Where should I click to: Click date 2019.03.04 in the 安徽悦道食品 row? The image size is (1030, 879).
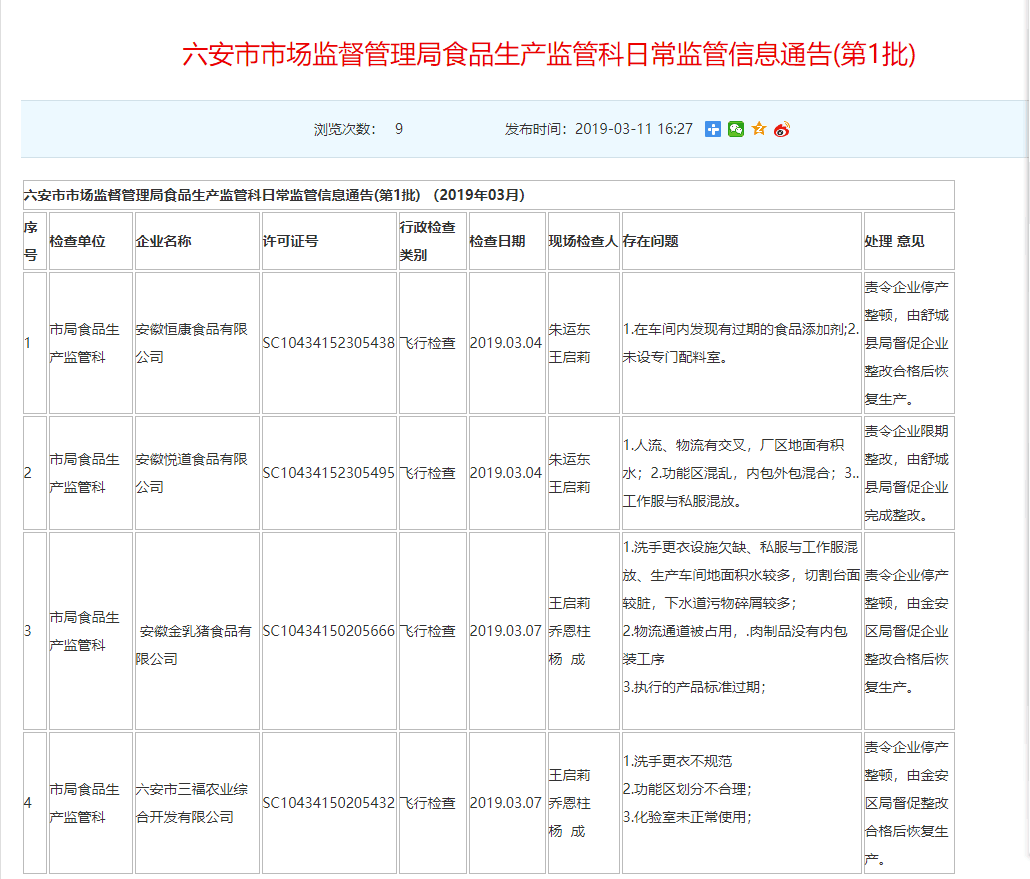506,473
